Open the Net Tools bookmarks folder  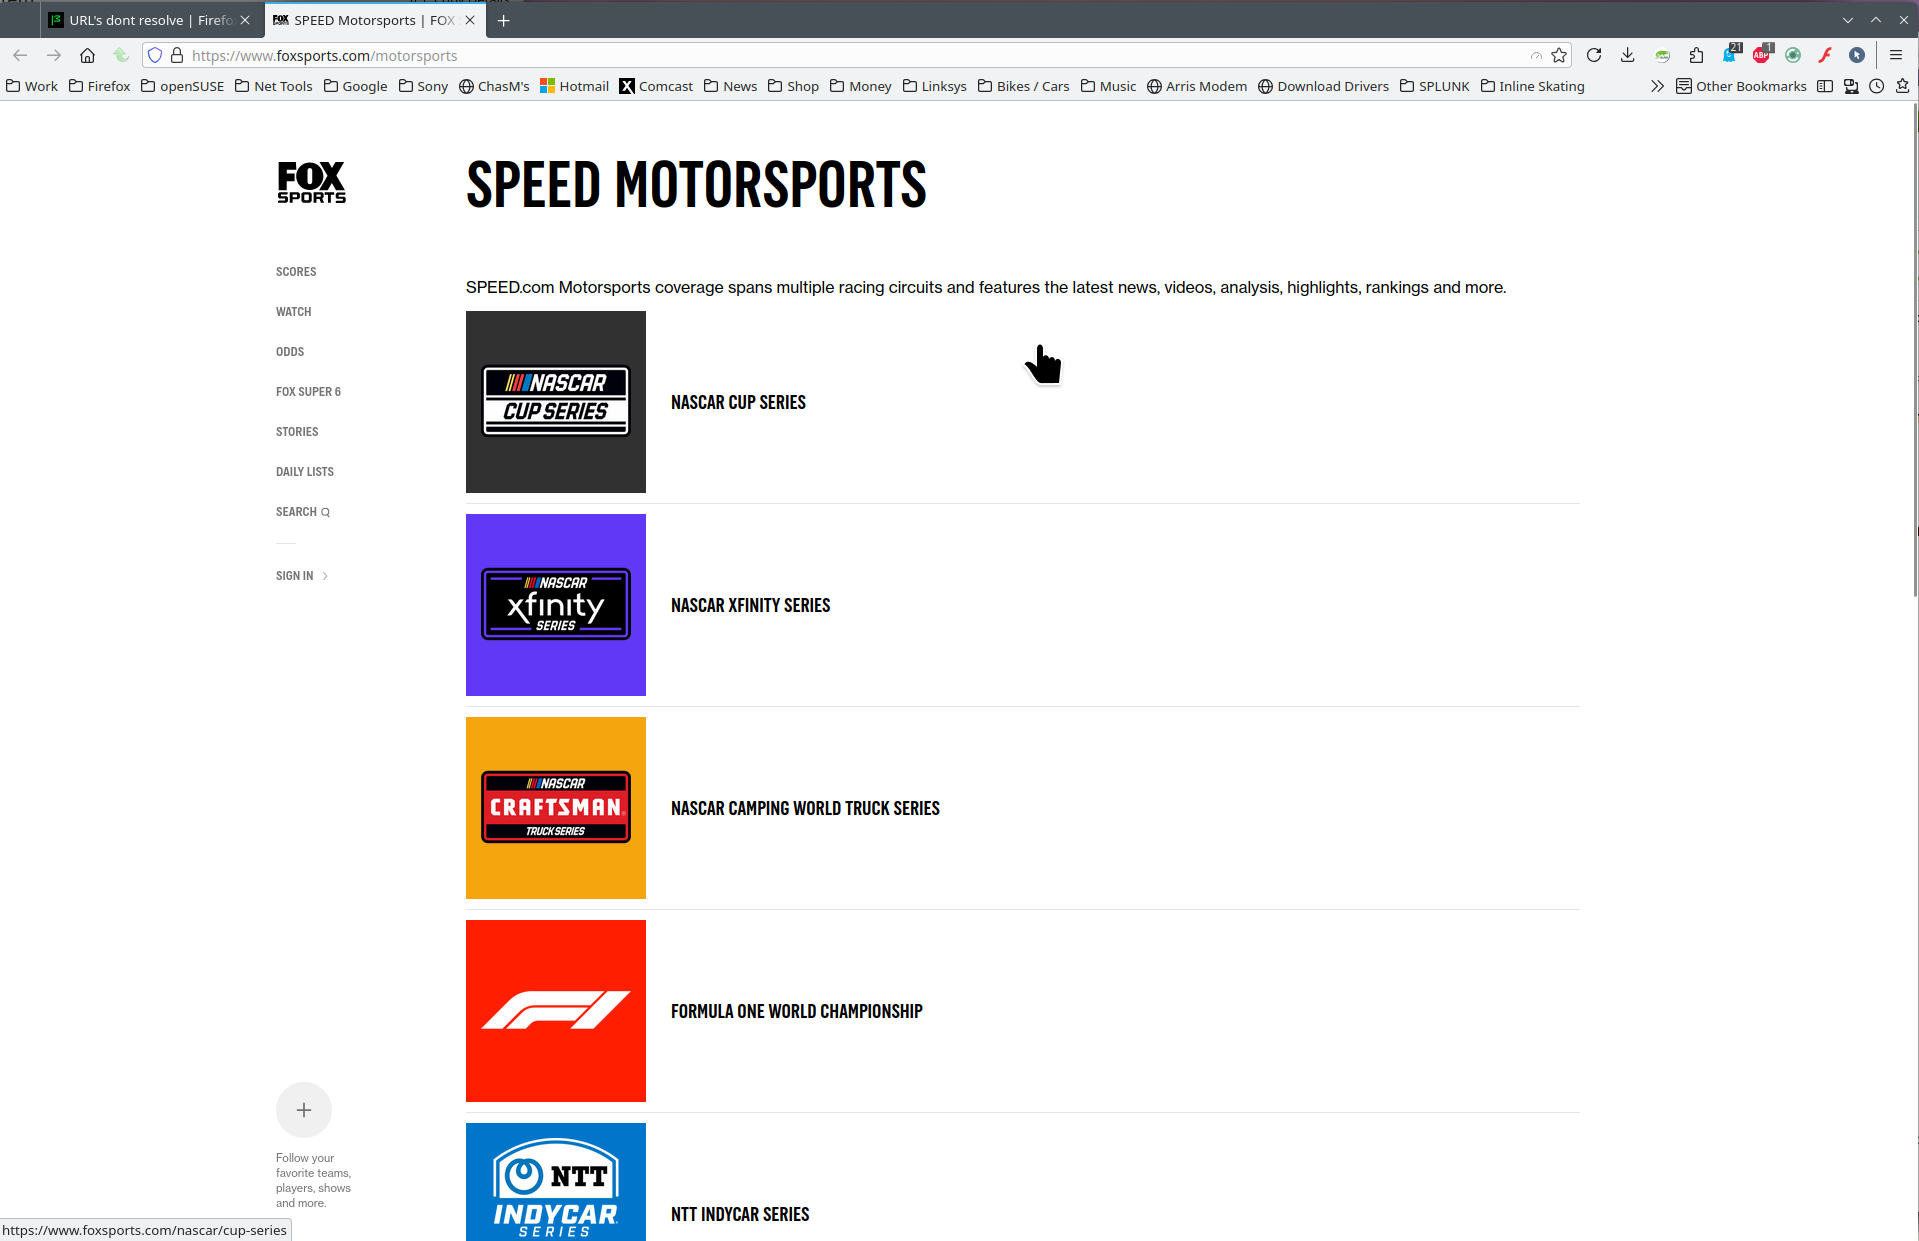pos(274,87)
